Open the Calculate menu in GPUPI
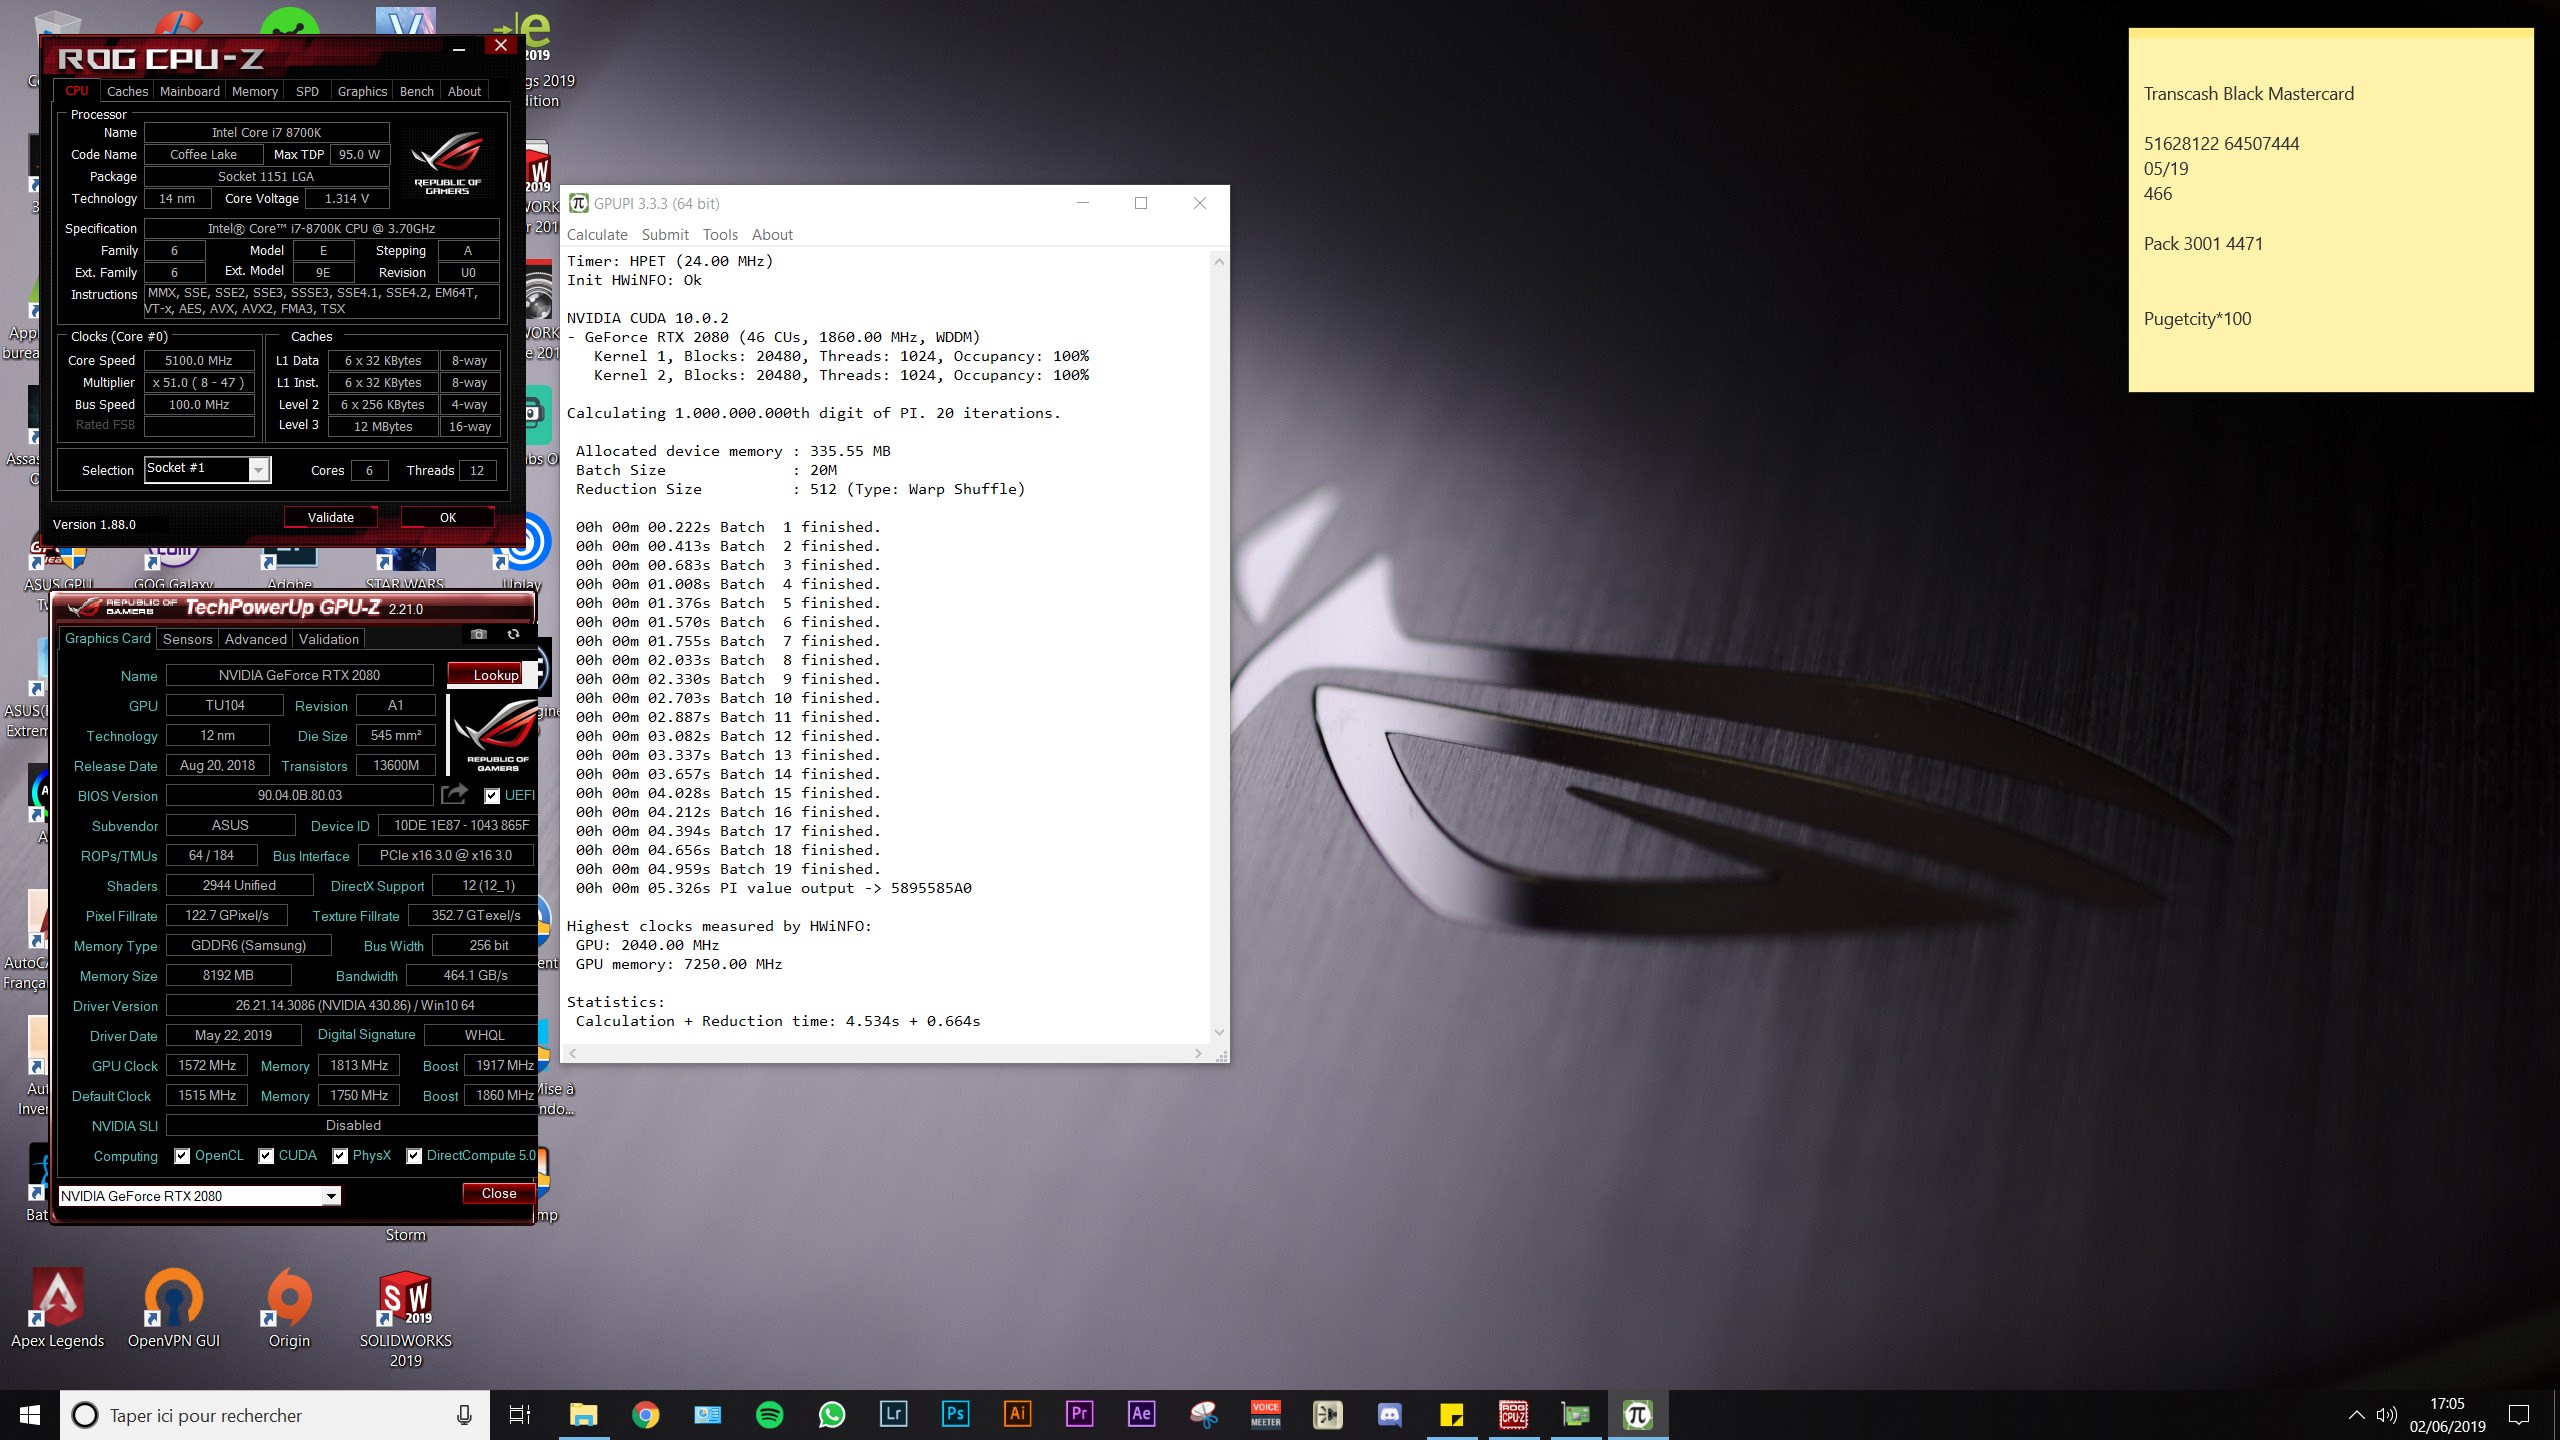The image size is (2560, 1440). [597, 235]
